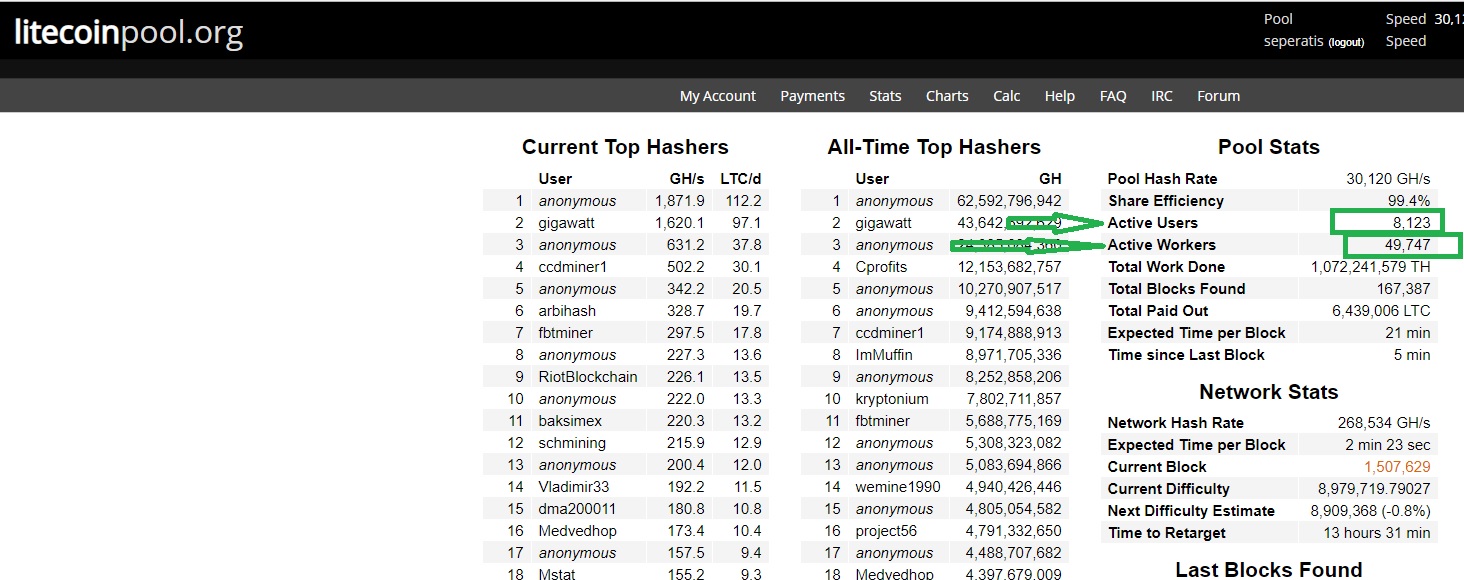Open kryptonium's profile in All-Time Top Hashers
Screen dimensions: 1464x580
pos(892,398)
